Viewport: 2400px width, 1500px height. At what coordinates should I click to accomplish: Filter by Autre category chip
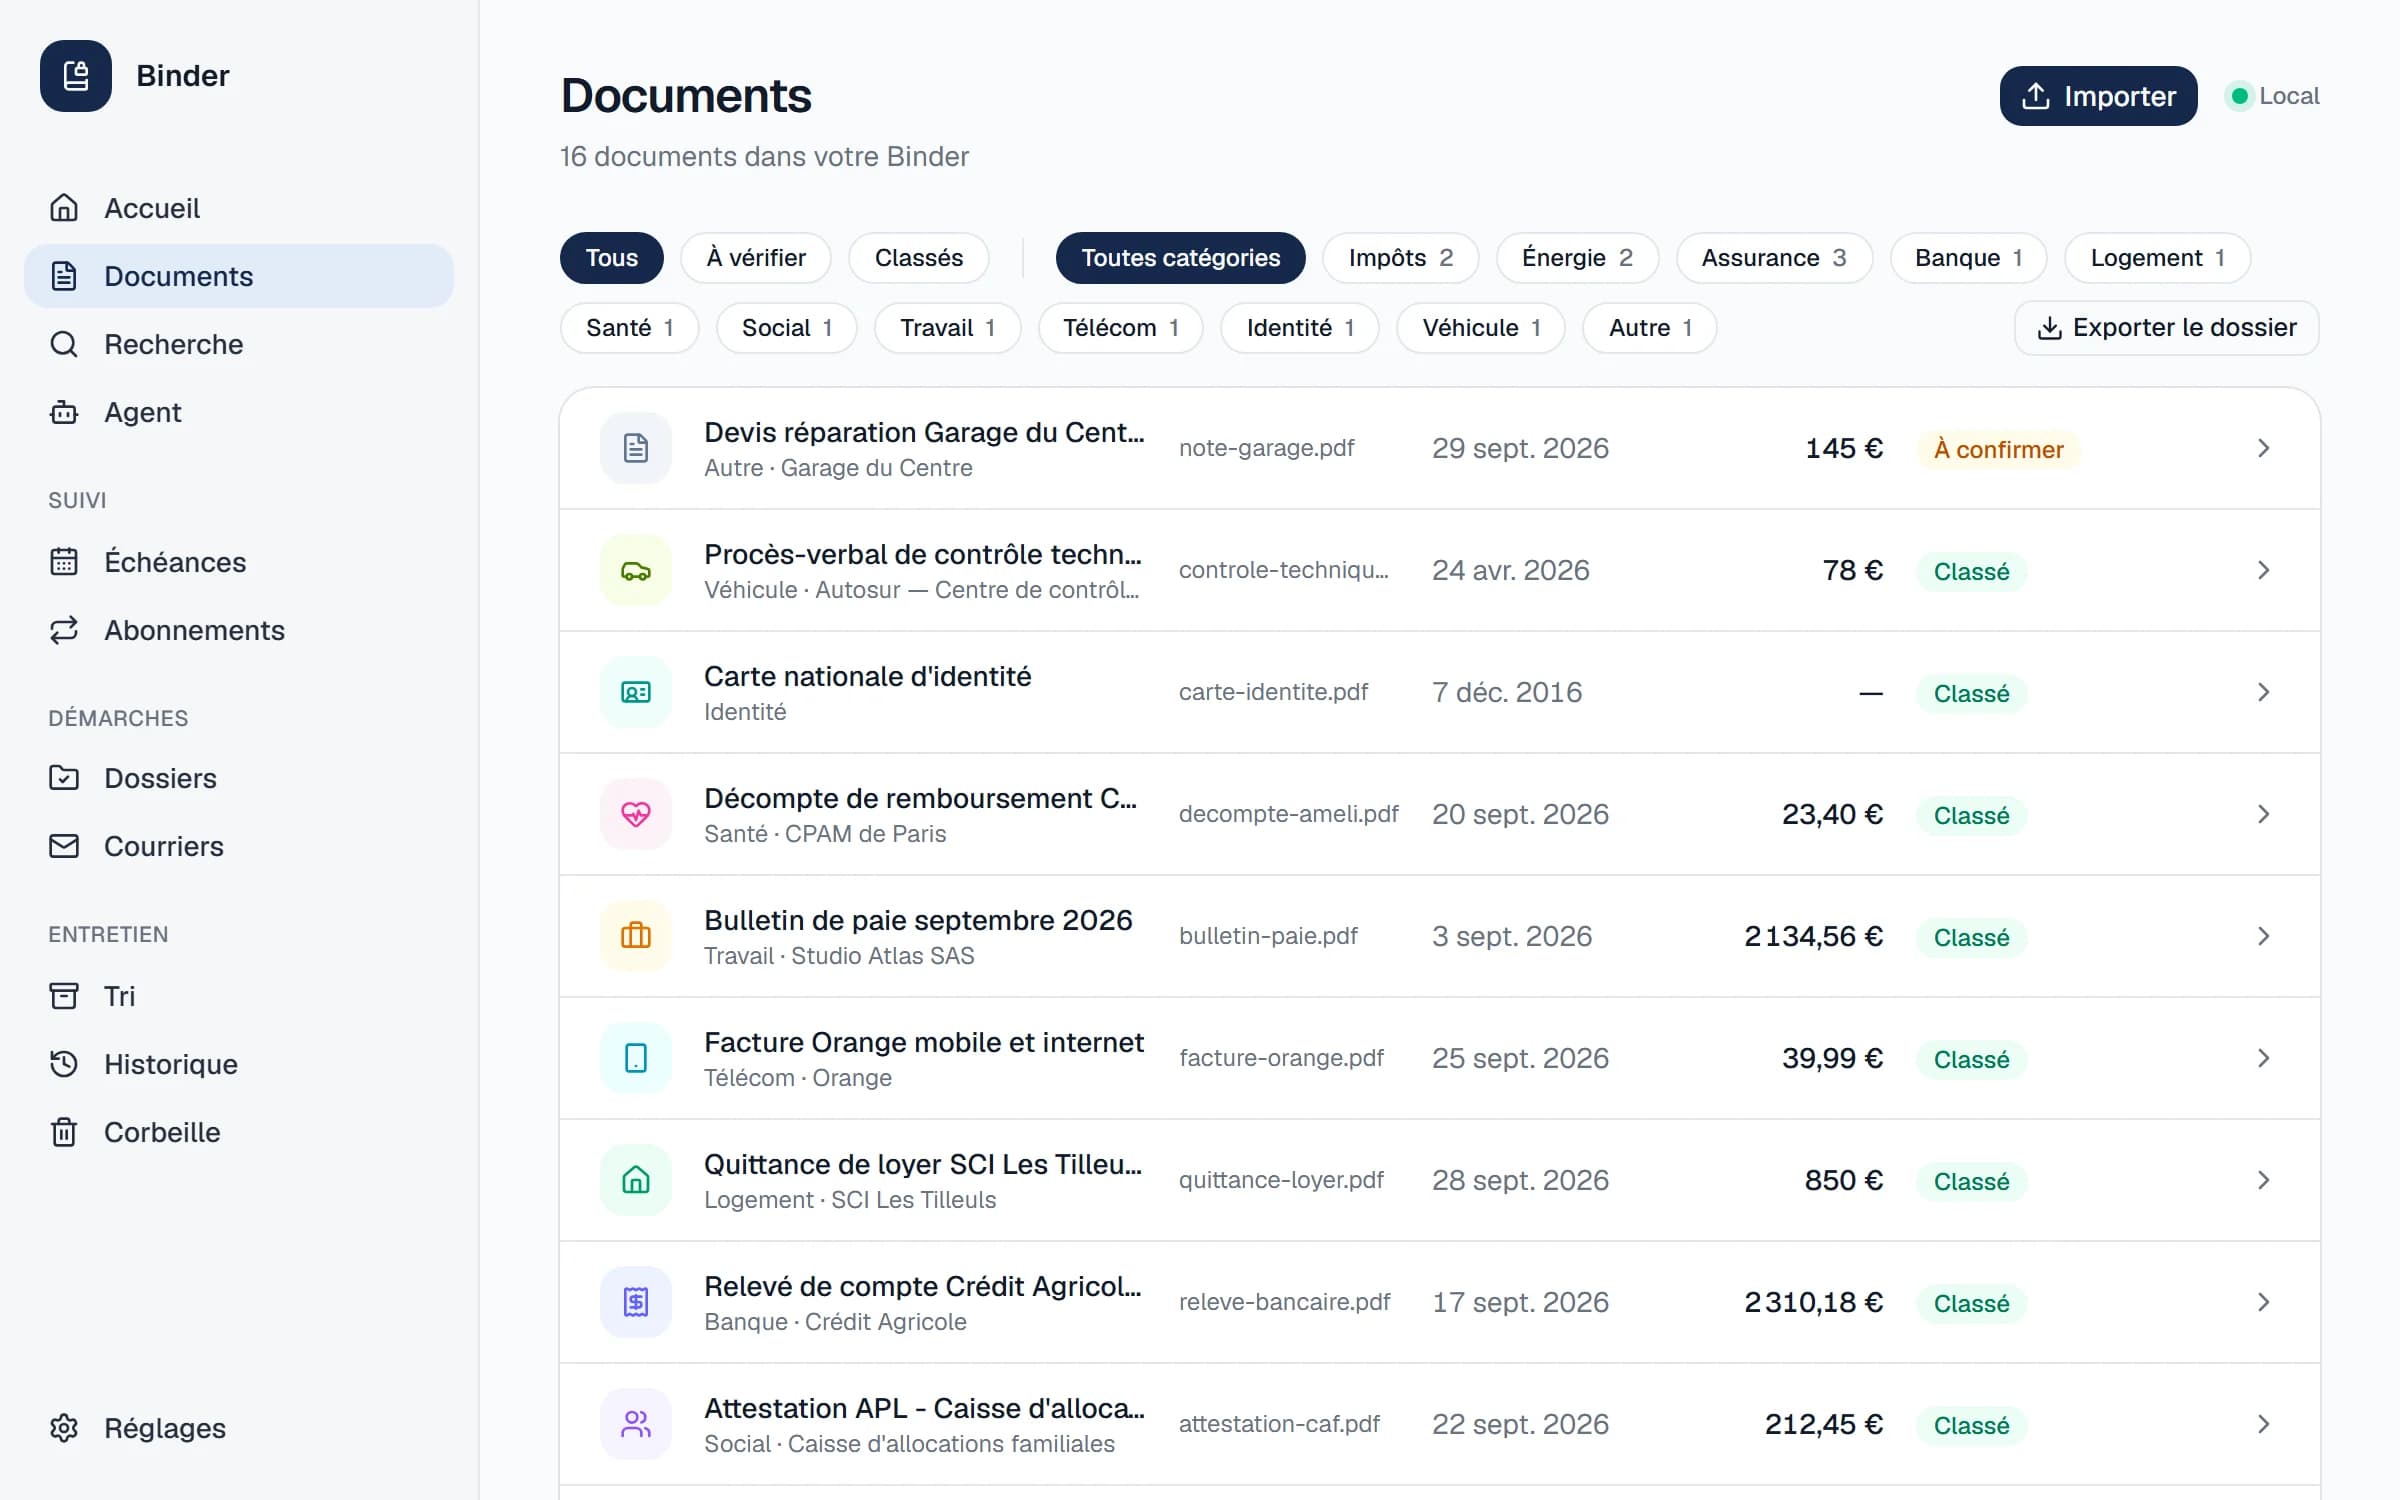click(1650, 328)
